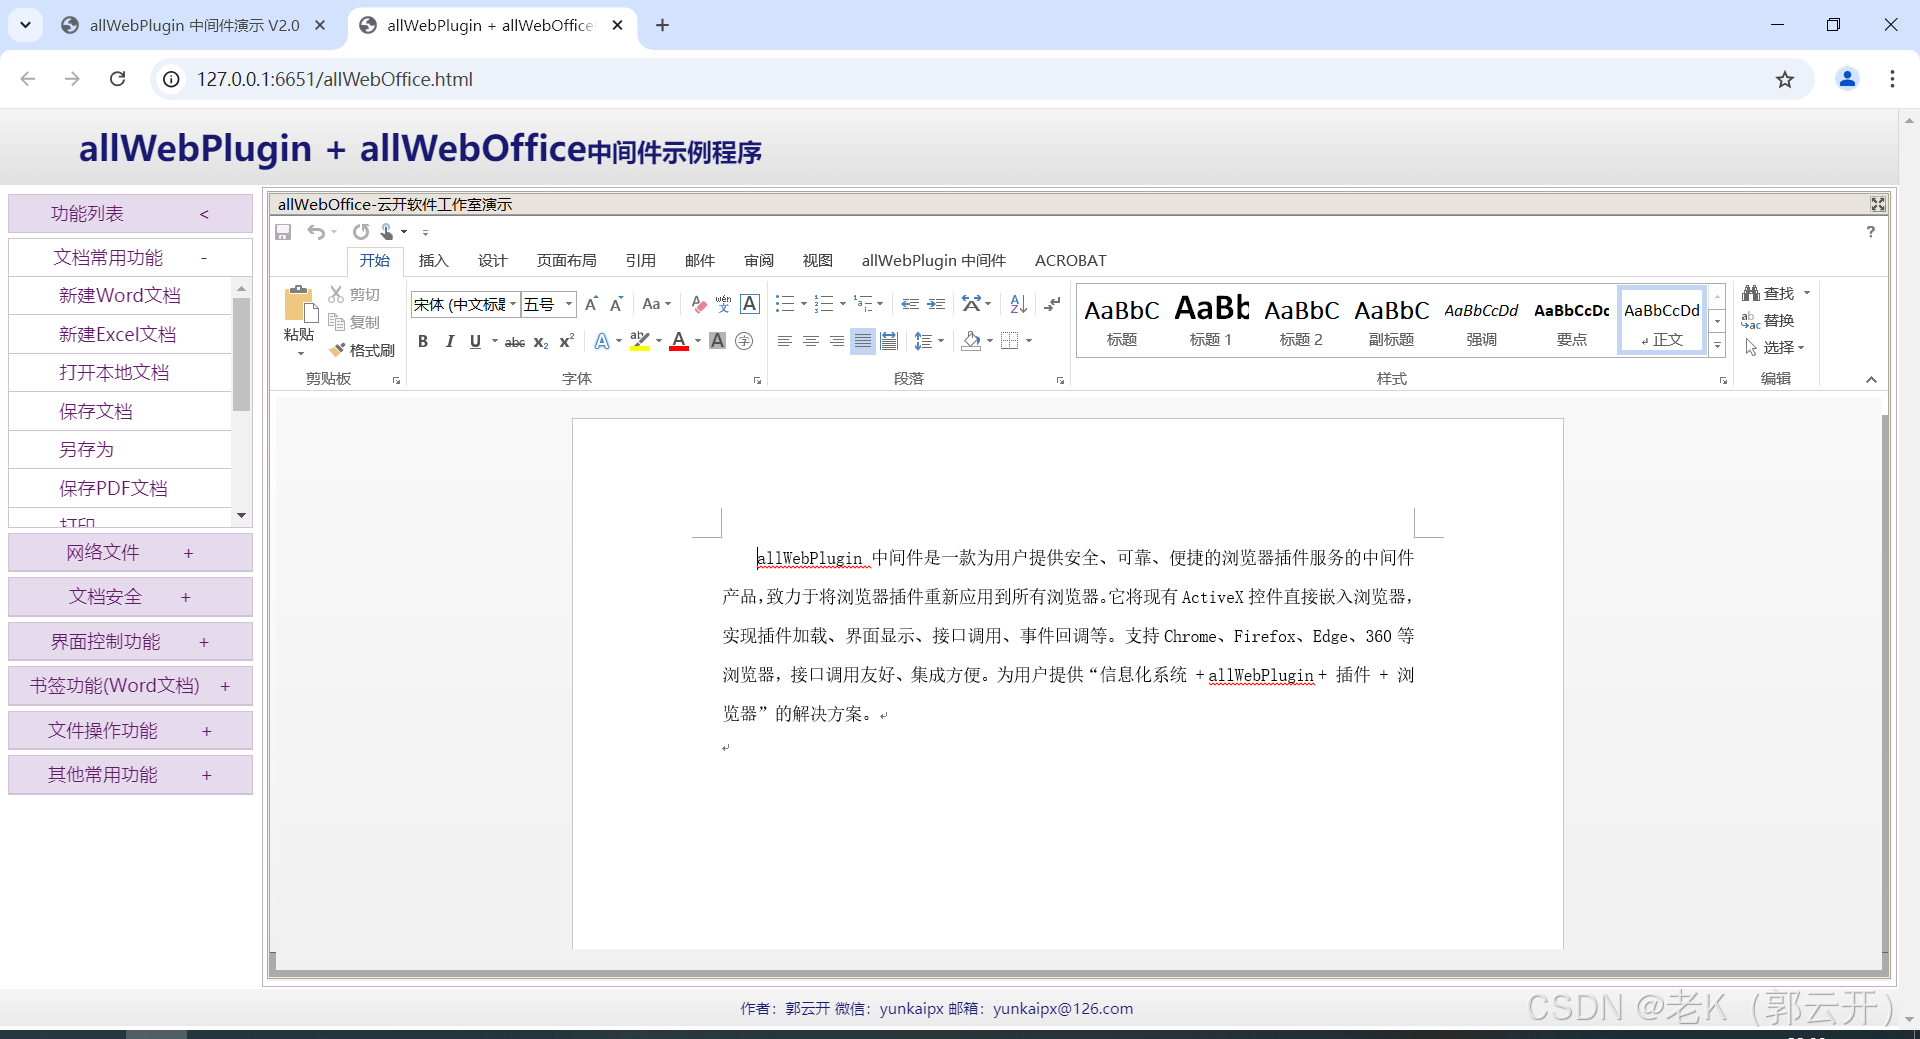Toggle center alignment
1920x1039 pixels.
pos(811,341)
